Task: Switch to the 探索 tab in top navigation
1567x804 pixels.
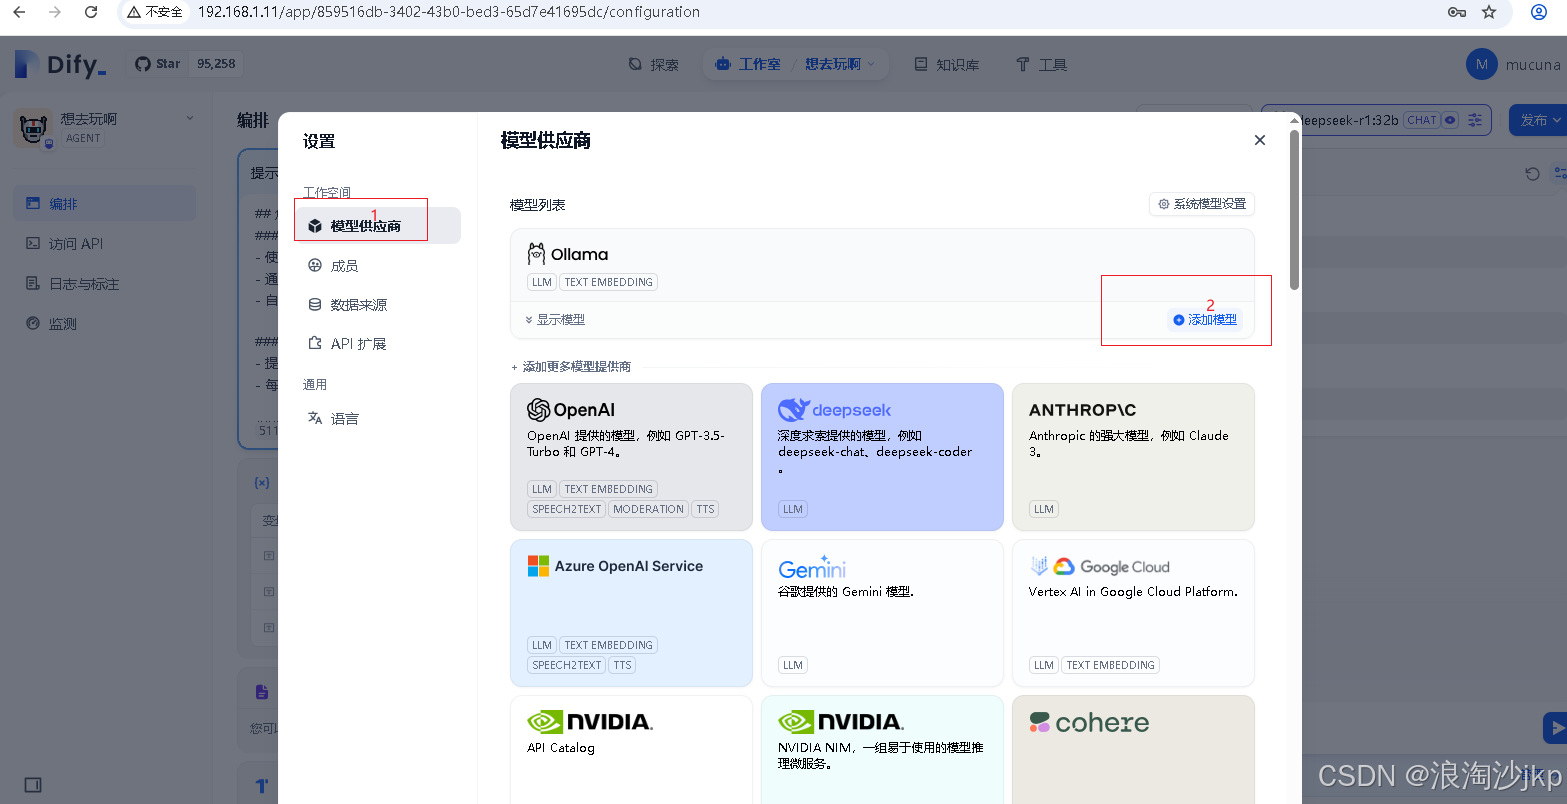Action: [x=654, y=64]
